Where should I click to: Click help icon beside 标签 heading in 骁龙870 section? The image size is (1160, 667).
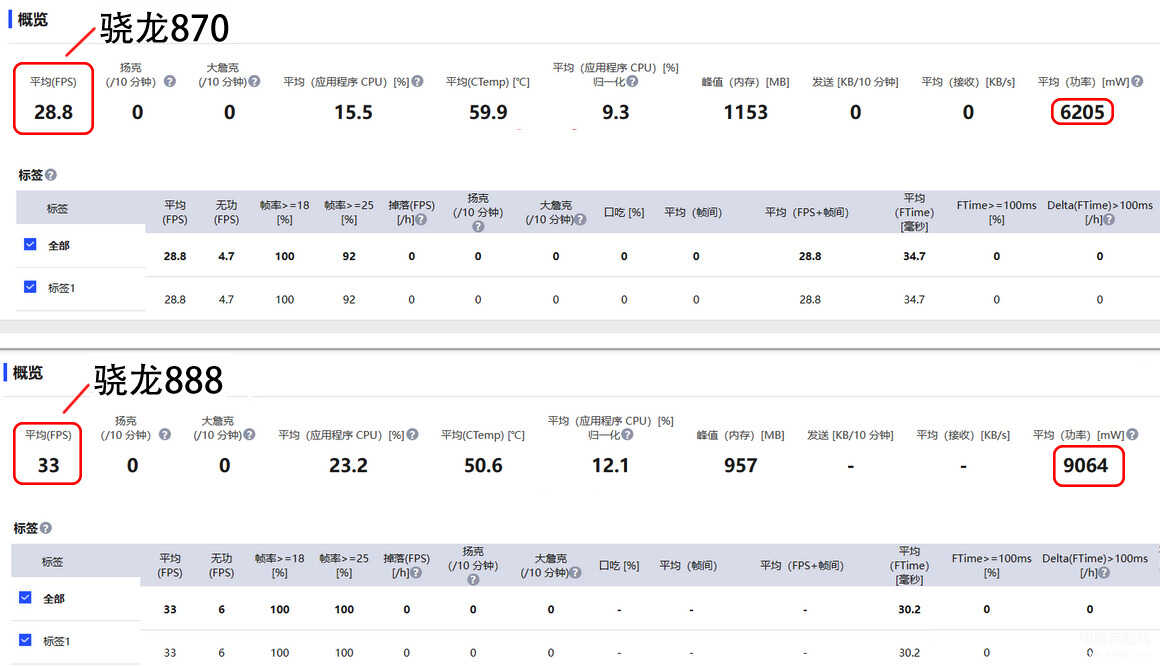coord(50,175)
